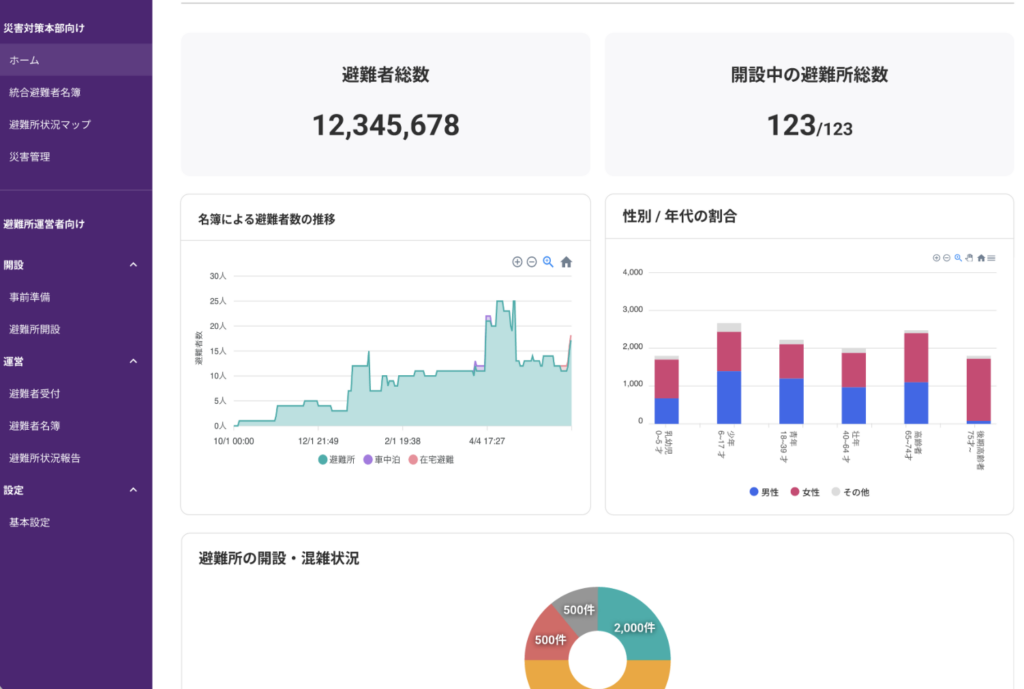The height and width of the screenshot is (689, 1024).
Task: Collapse the 運営 section chevron
Action: pos(134,361)
